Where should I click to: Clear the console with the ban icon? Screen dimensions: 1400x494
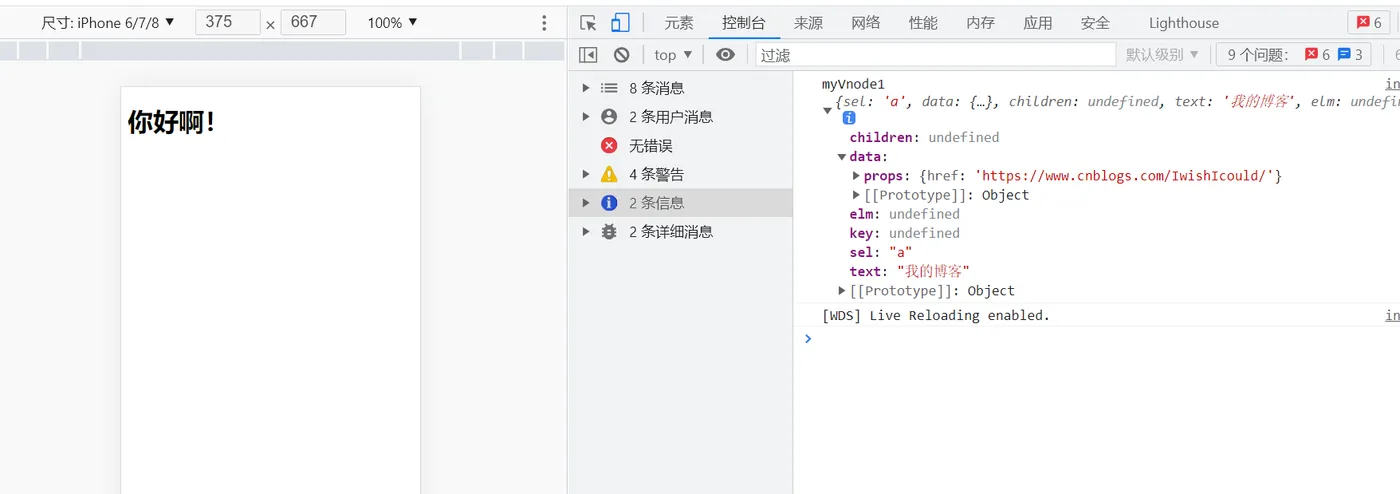[621, 55]
